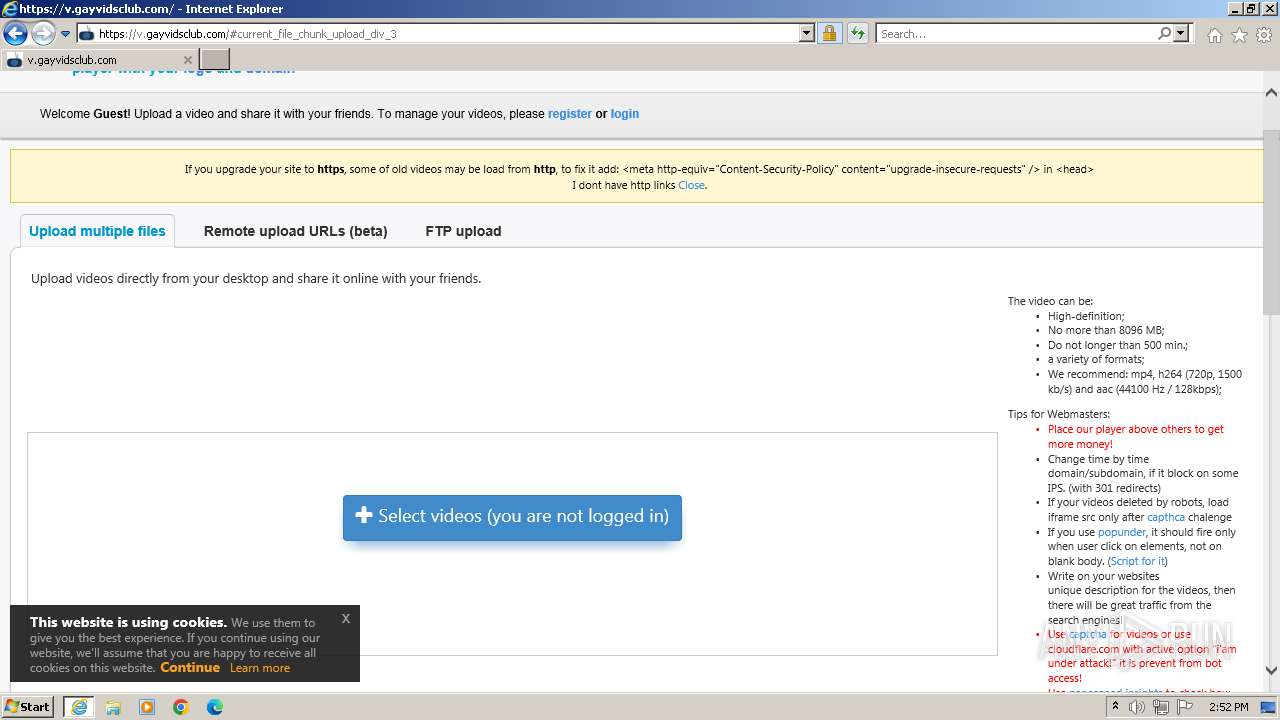1280x720 pixels.
Task: Launch Google Chrome from taskbar
Action: click(x=181, y=707)
